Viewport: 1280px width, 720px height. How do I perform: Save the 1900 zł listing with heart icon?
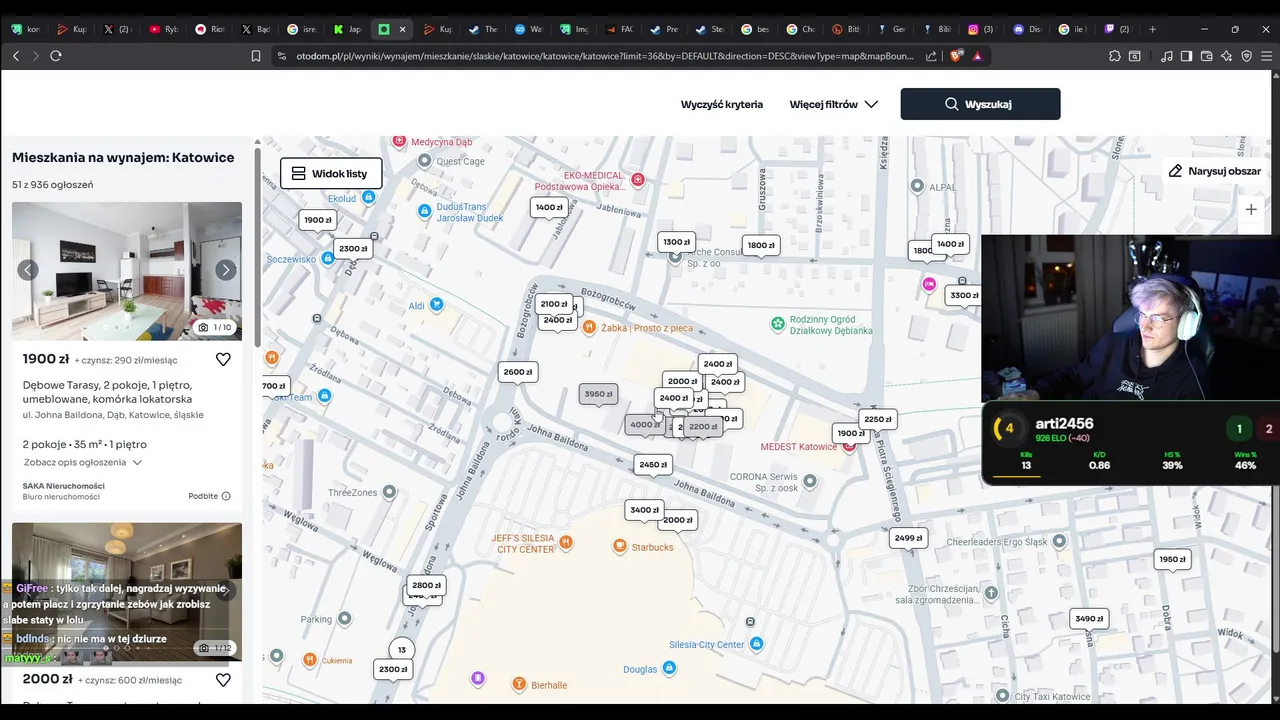click(223, 359)
